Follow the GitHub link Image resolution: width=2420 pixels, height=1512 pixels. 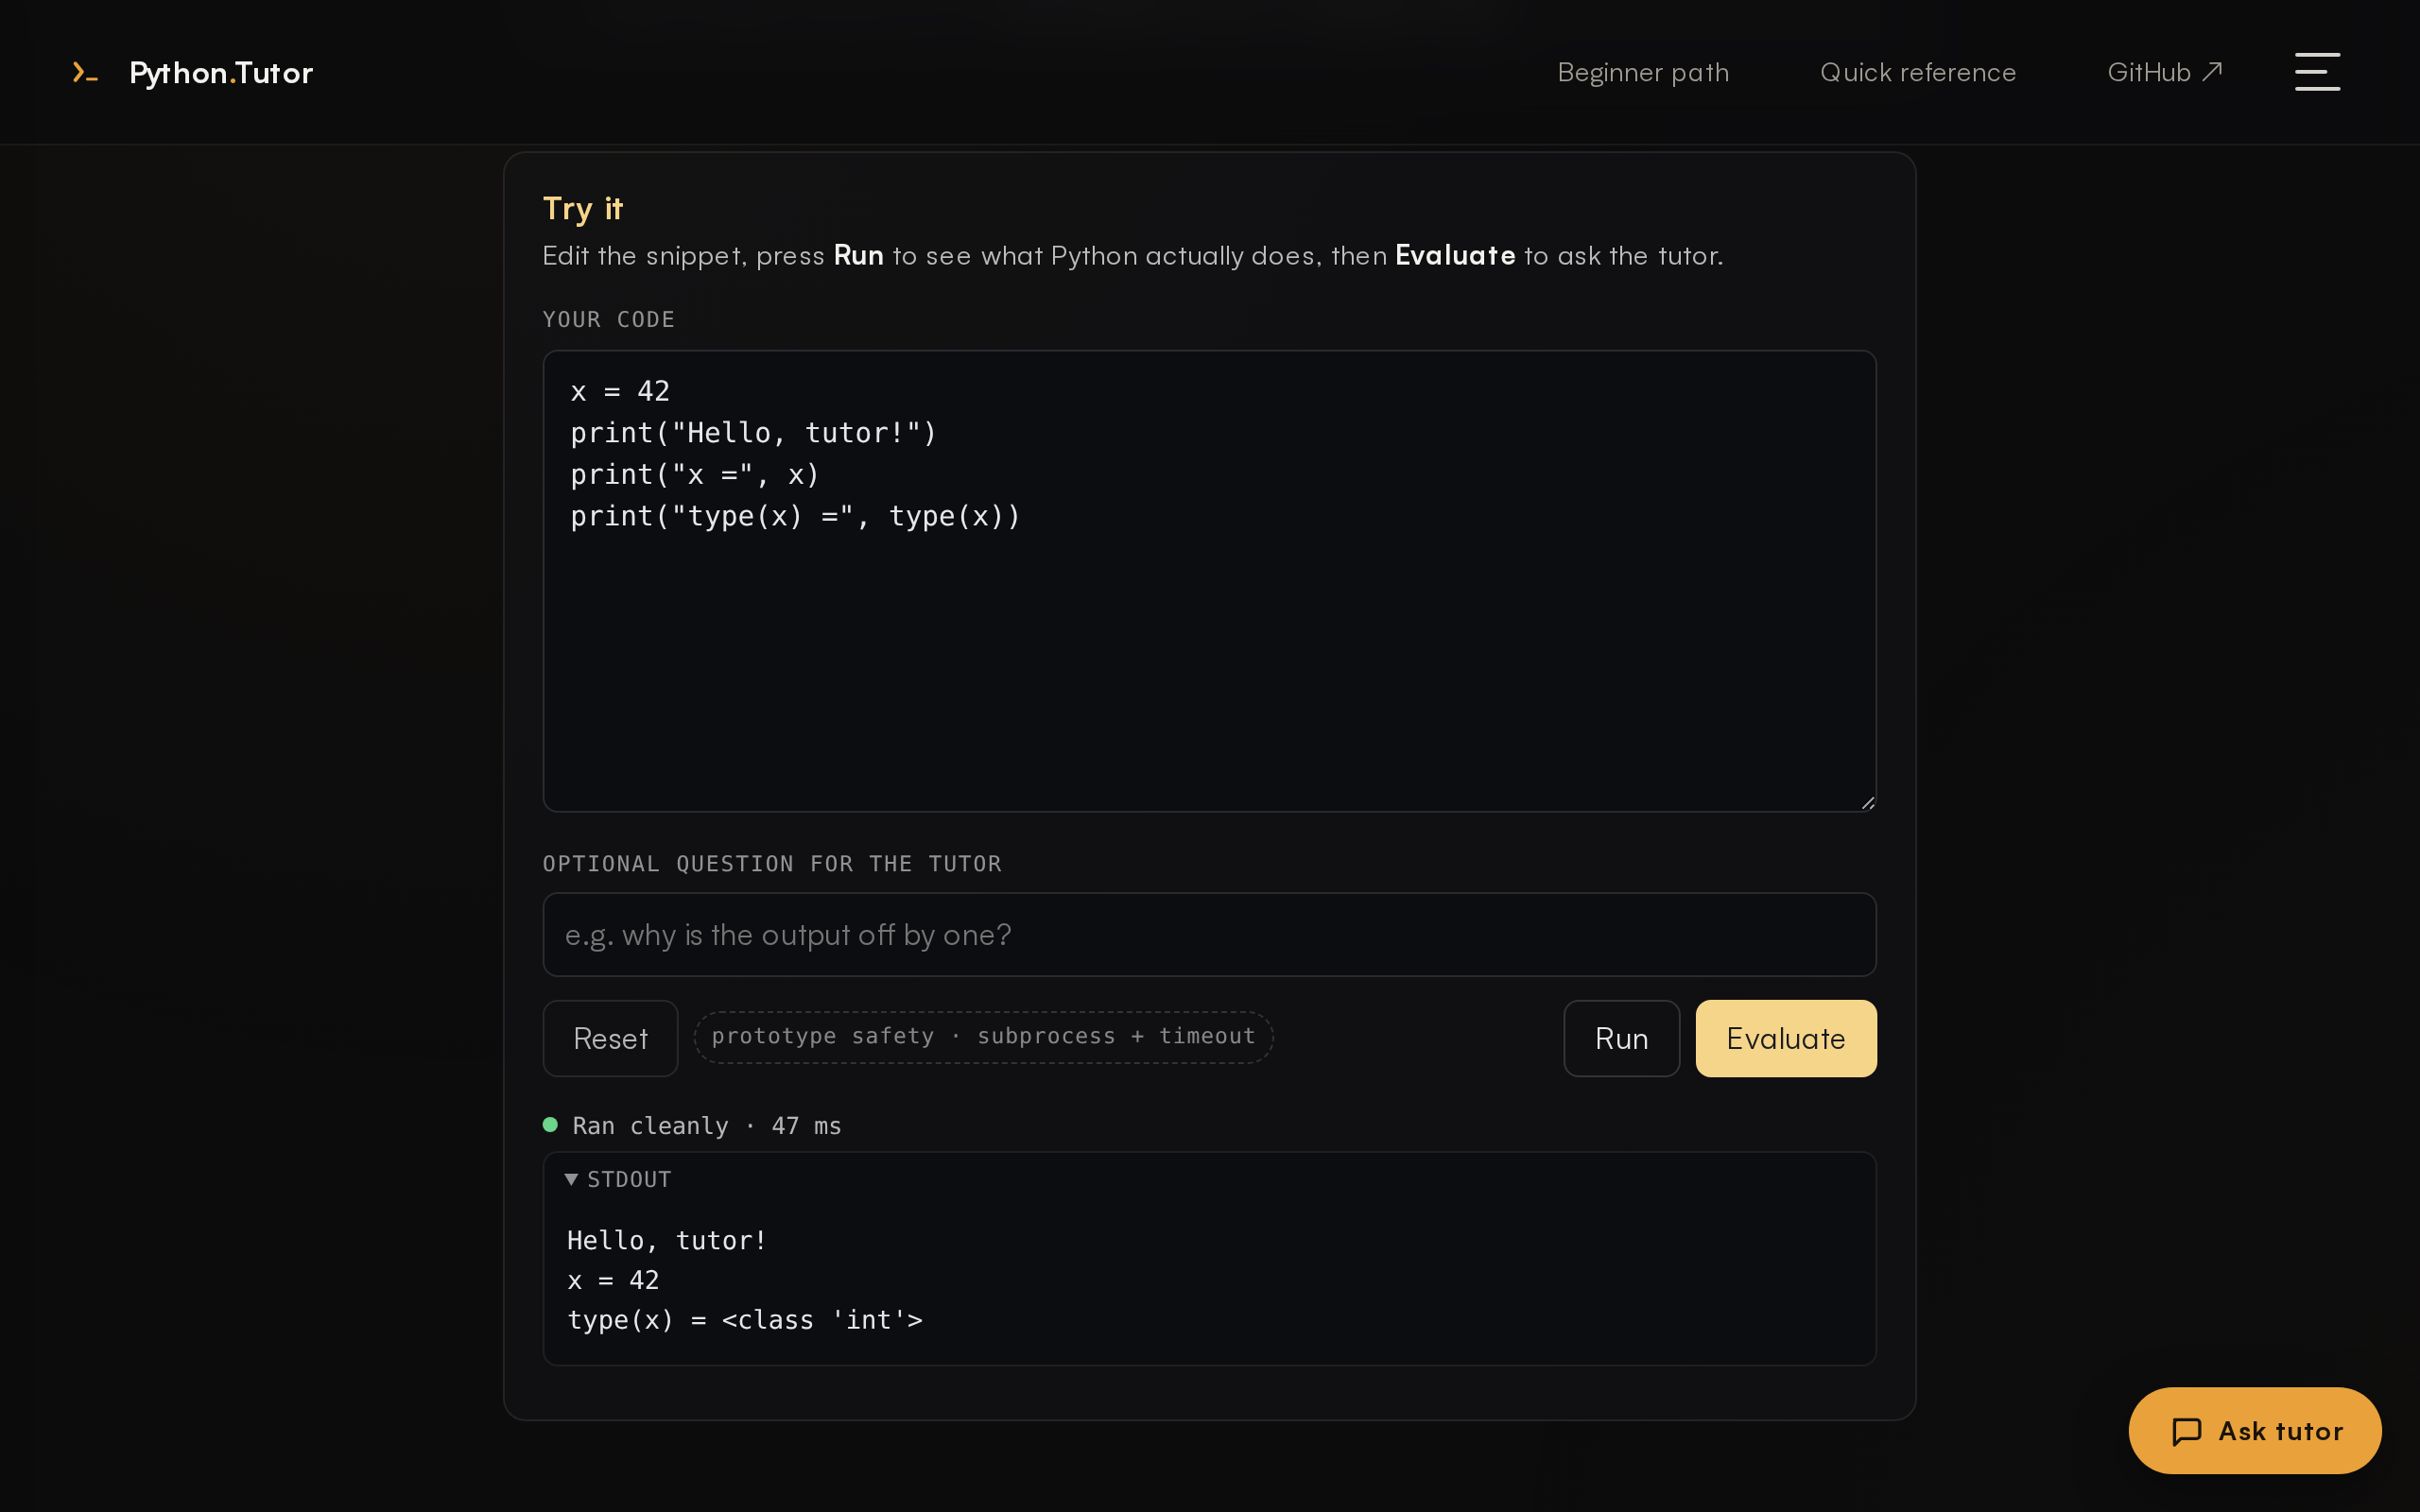click(x=2164, y=72)
